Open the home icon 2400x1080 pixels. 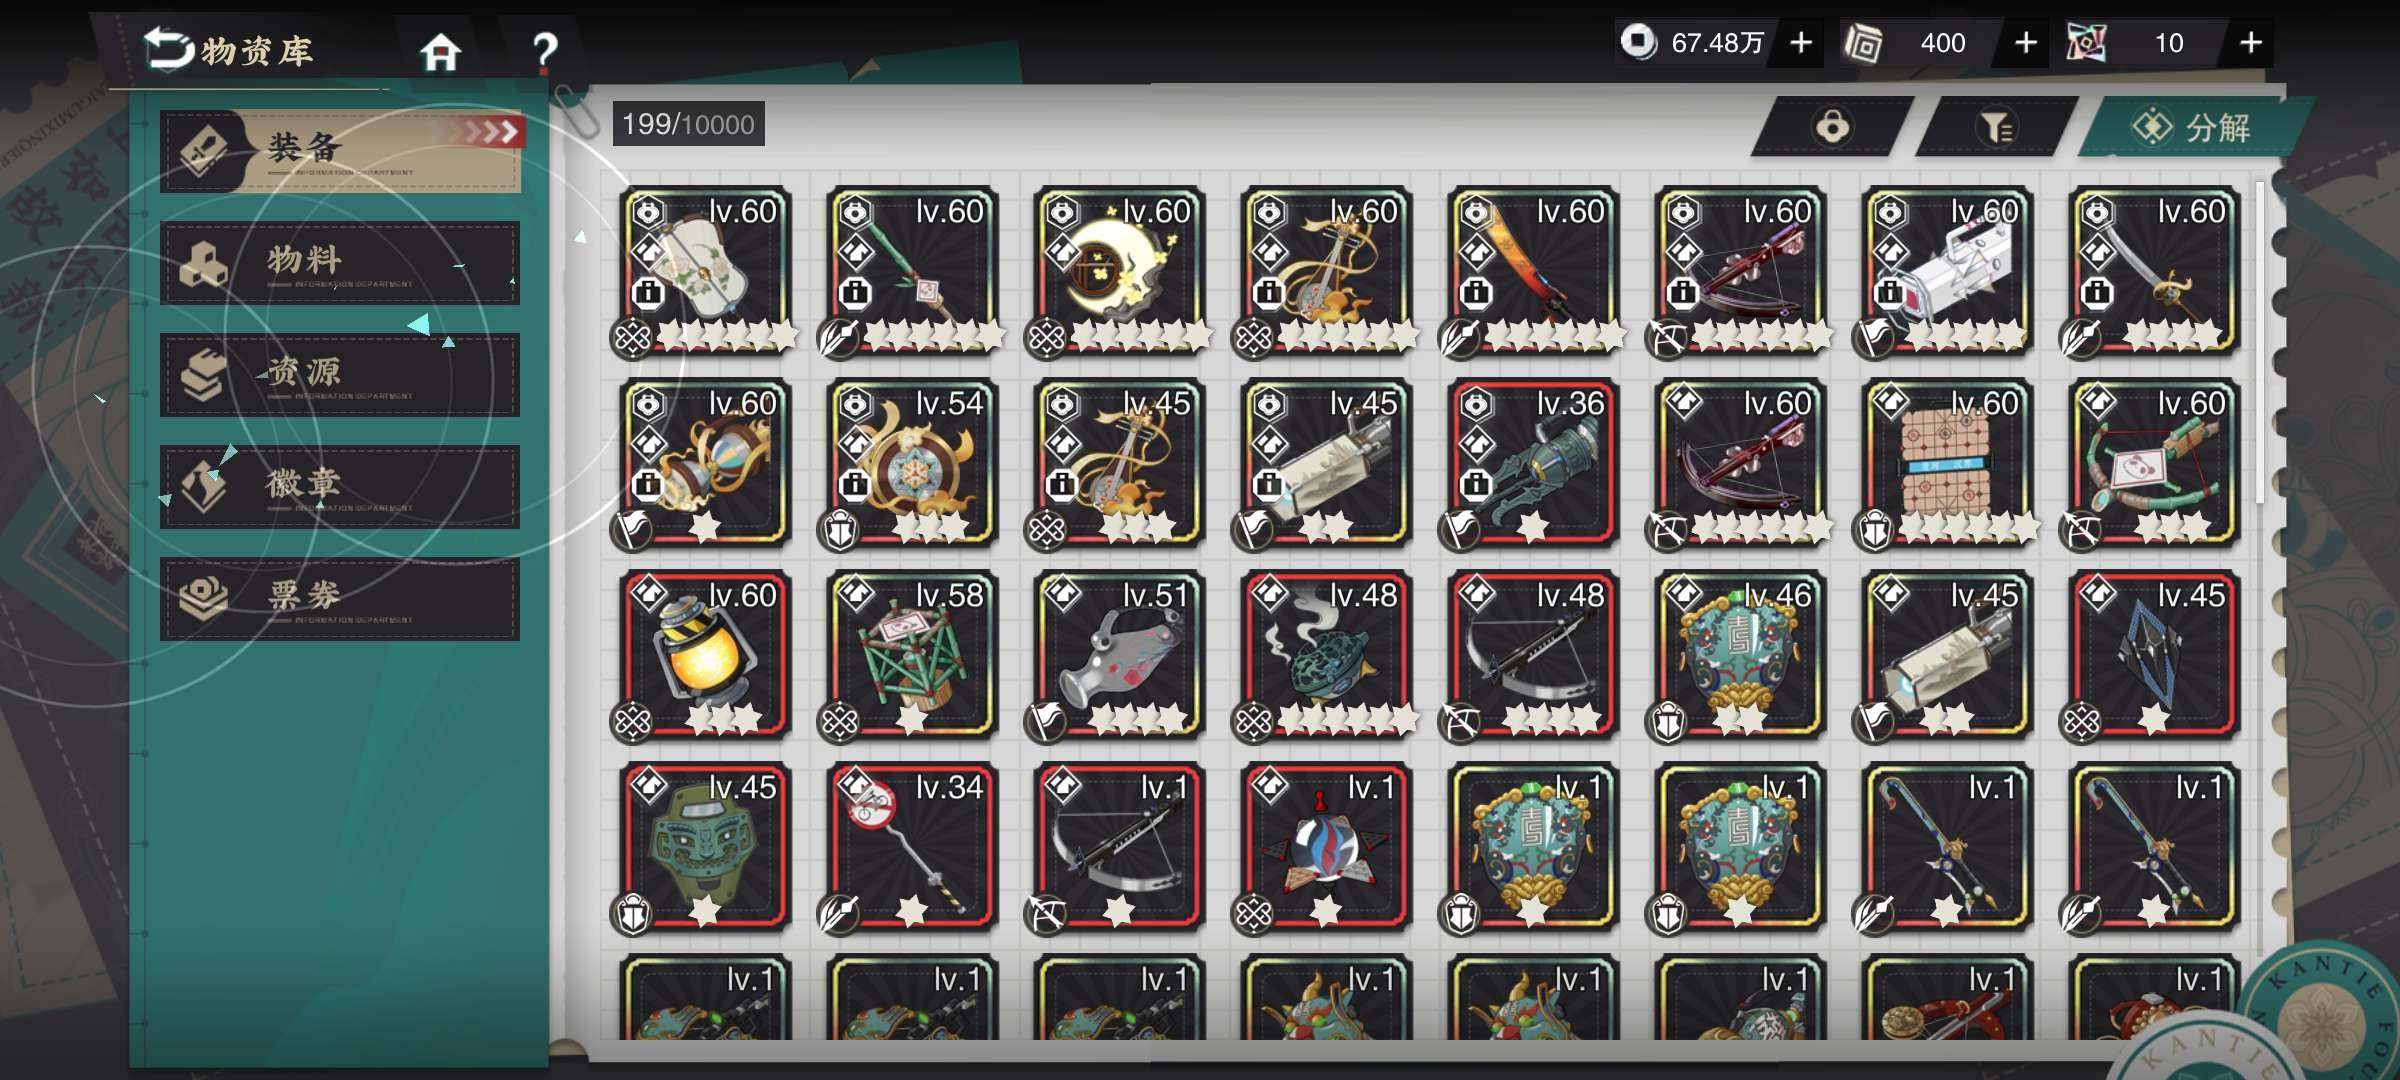click(440, 51)
